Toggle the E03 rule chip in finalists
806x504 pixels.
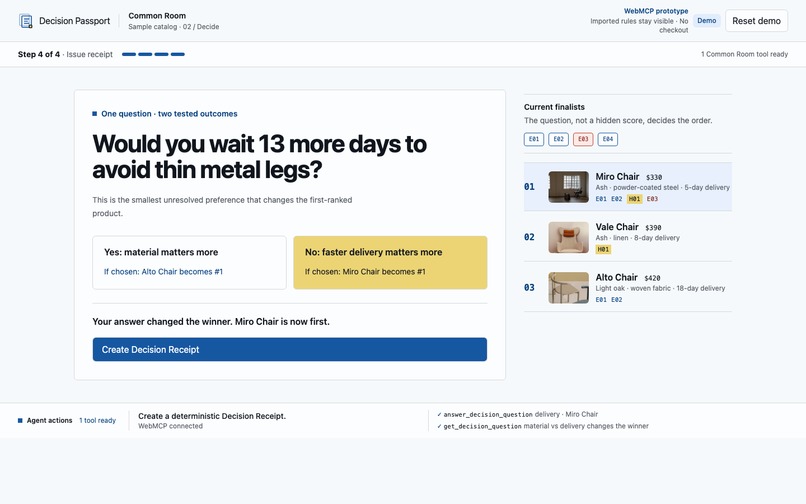pos(583,139)
